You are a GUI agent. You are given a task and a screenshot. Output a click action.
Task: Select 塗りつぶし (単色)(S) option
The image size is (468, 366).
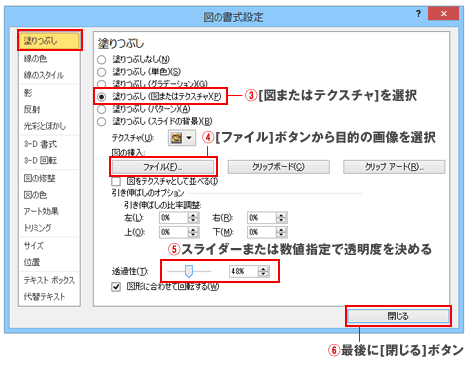coord(101,72)
